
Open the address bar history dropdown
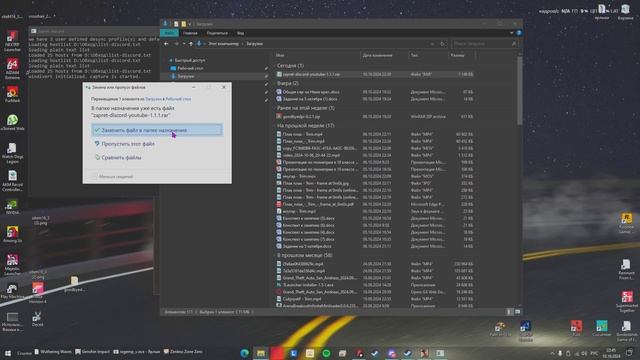[432, 44]
